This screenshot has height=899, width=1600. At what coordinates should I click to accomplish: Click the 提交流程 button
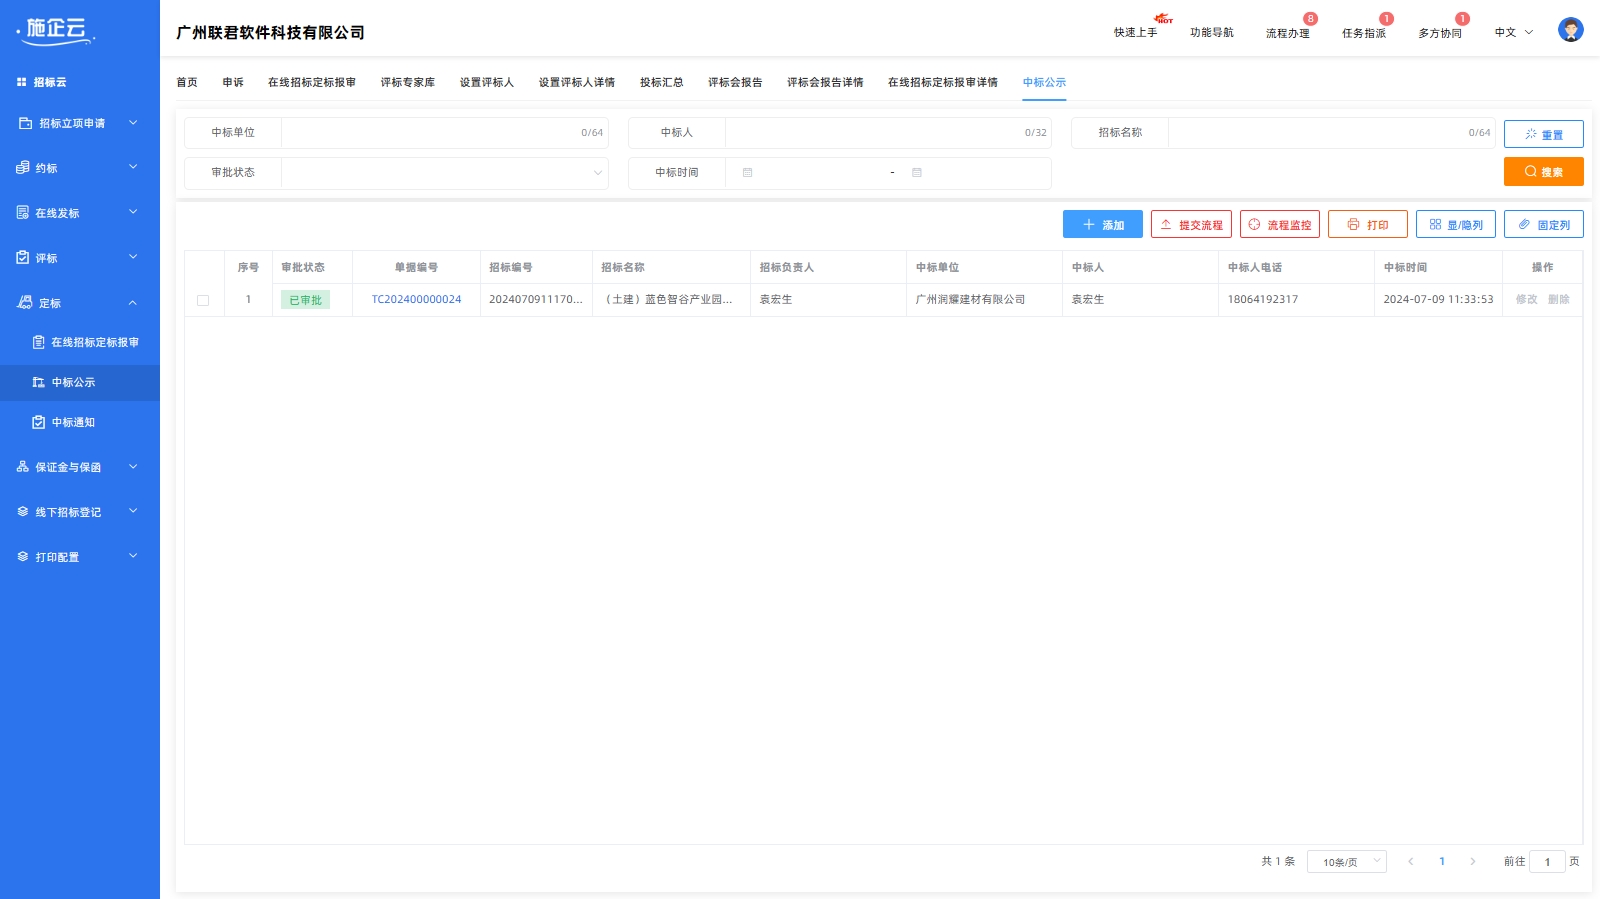tap(1191, 225)
